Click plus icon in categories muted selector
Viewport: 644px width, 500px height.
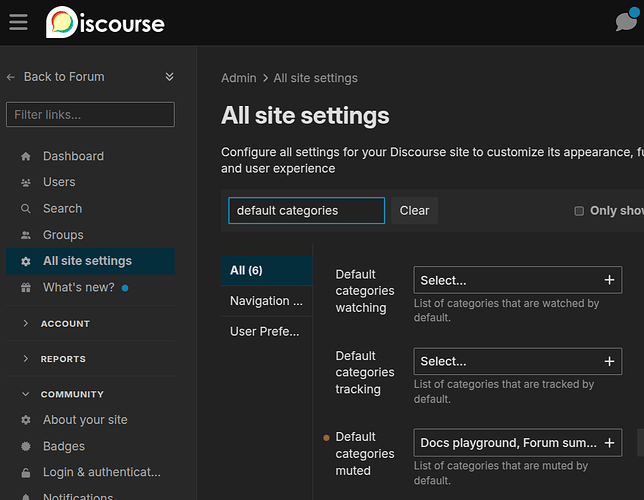(x=609, y=443)
